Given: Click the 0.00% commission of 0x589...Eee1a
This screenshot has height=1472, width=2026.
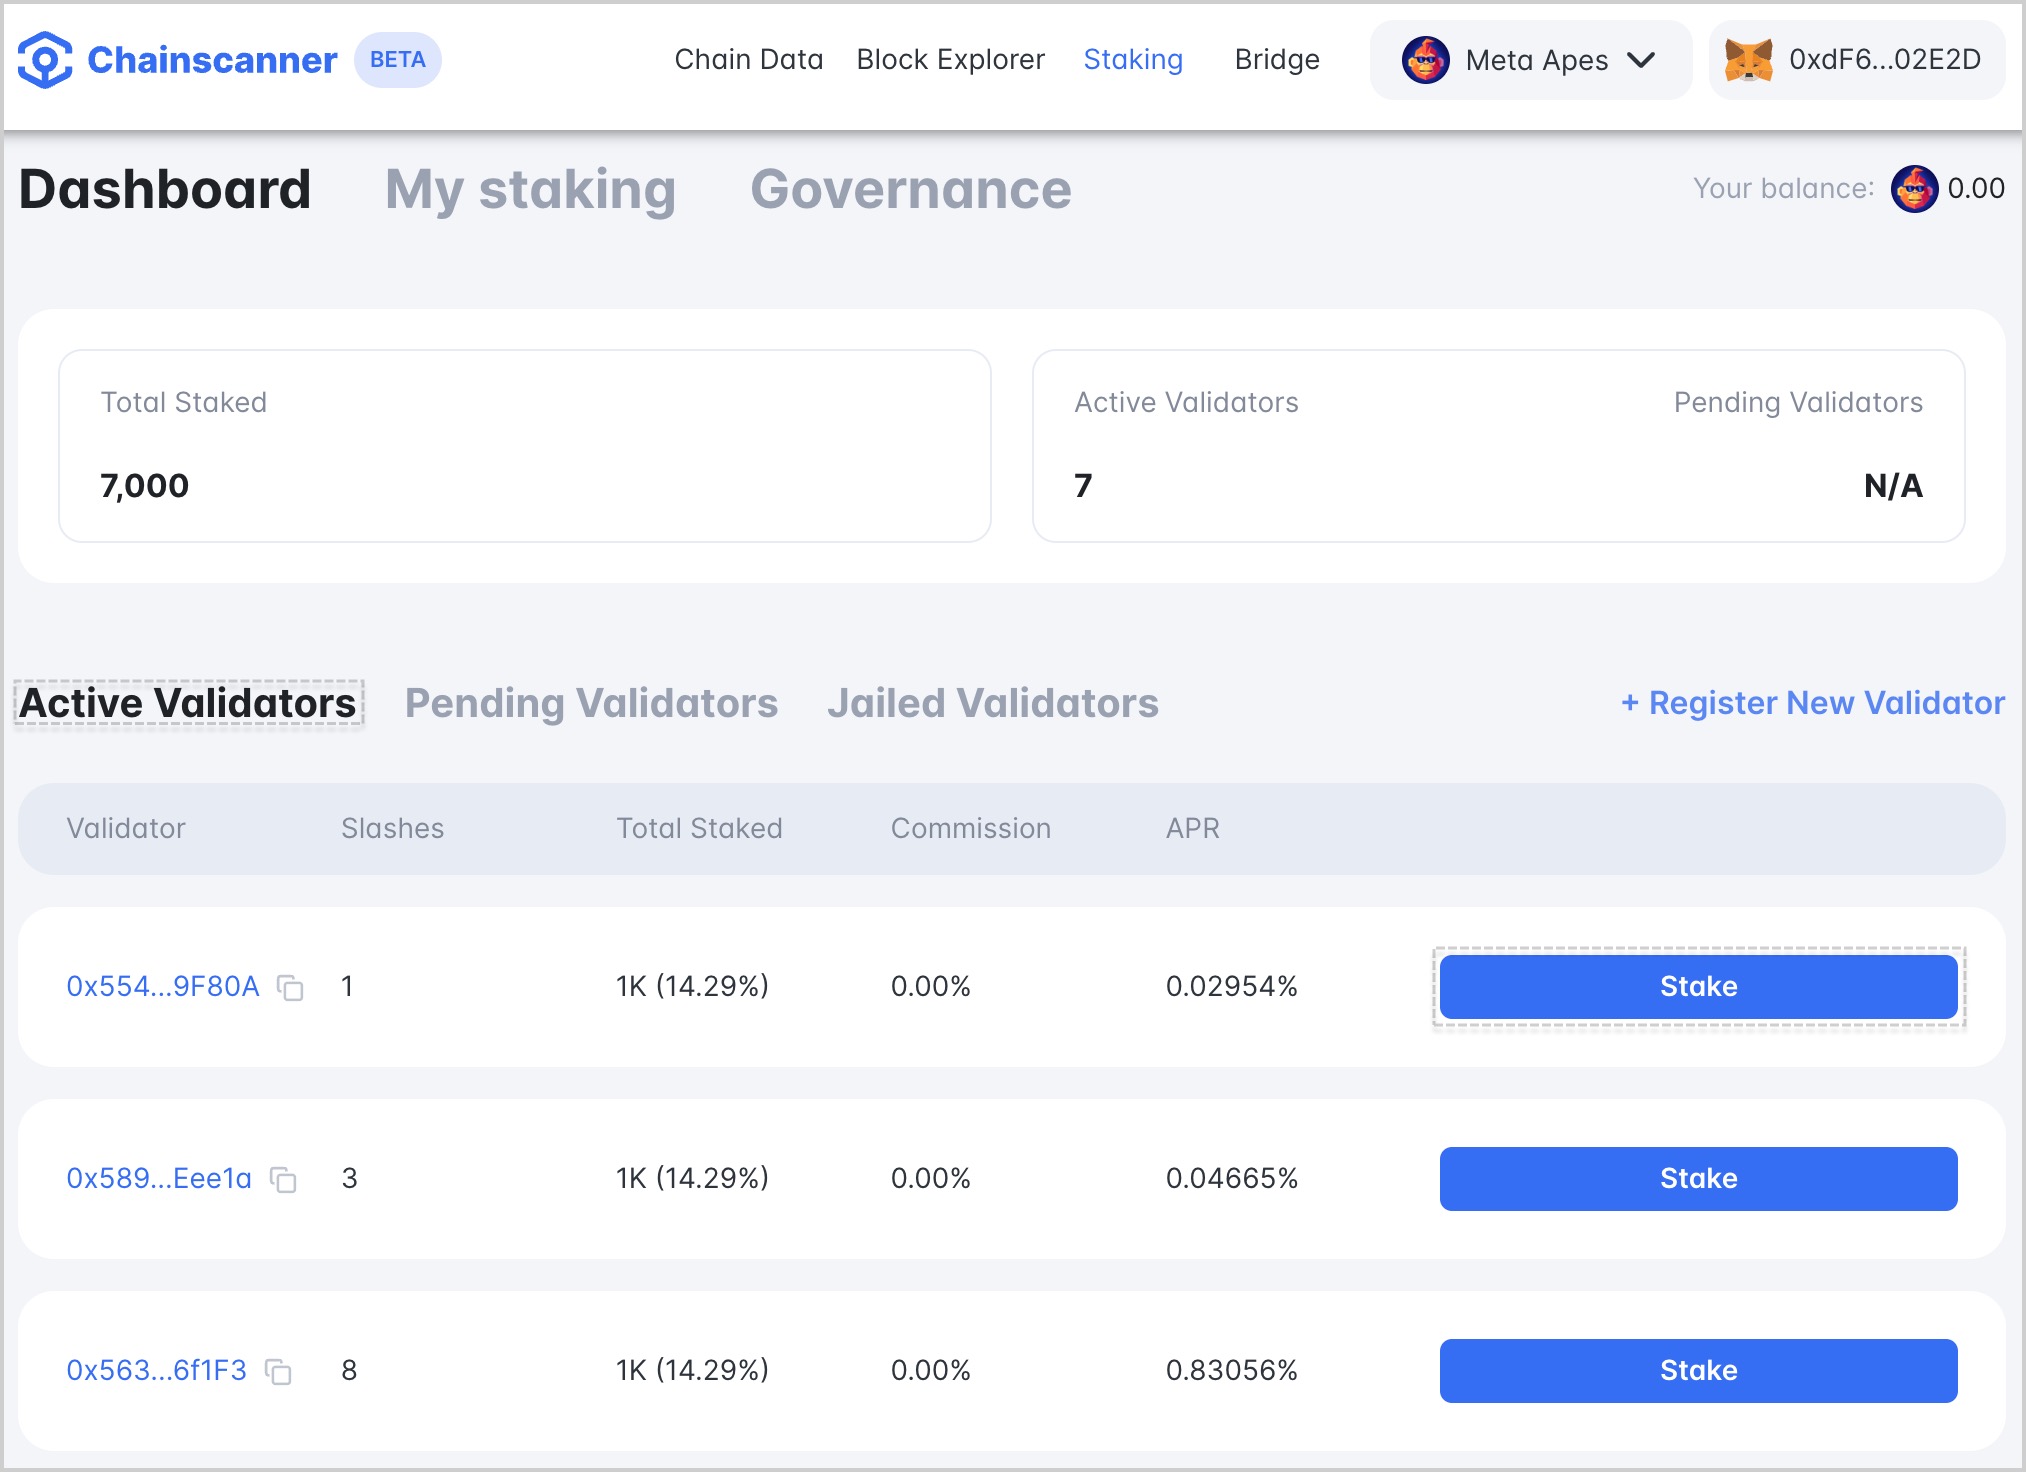Looking at the screenshot, I should pos(931,1179).
